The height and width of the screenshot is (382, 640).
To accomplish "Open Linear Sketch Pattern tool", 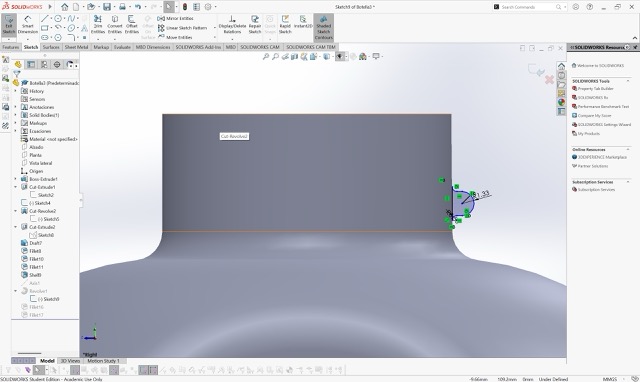I will pos(182,28).
